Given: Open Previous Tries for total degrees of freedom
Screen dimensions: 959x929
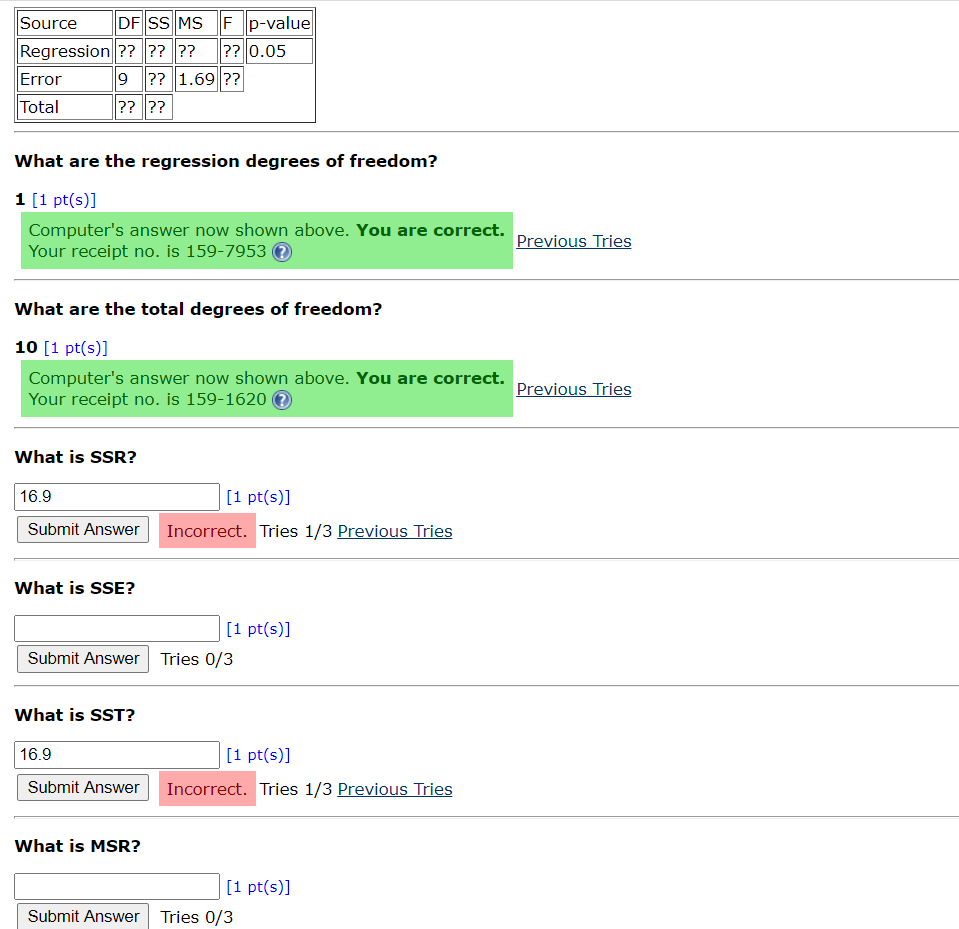Looking at the screenshot, I should [x=574, y=389].
